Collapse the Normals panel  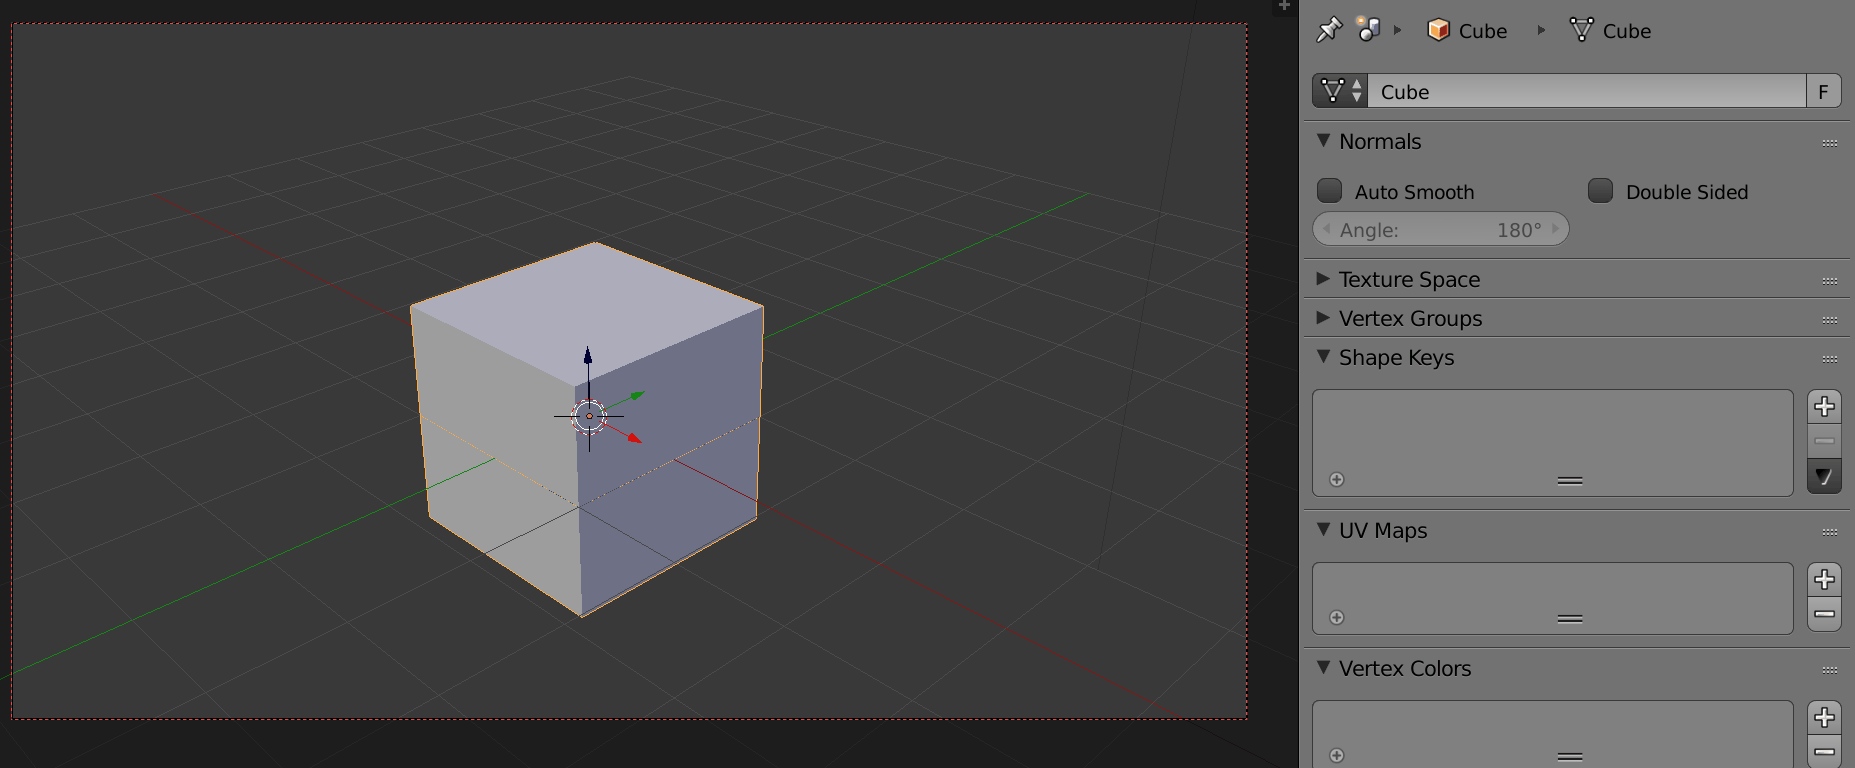coord(1324,141)
